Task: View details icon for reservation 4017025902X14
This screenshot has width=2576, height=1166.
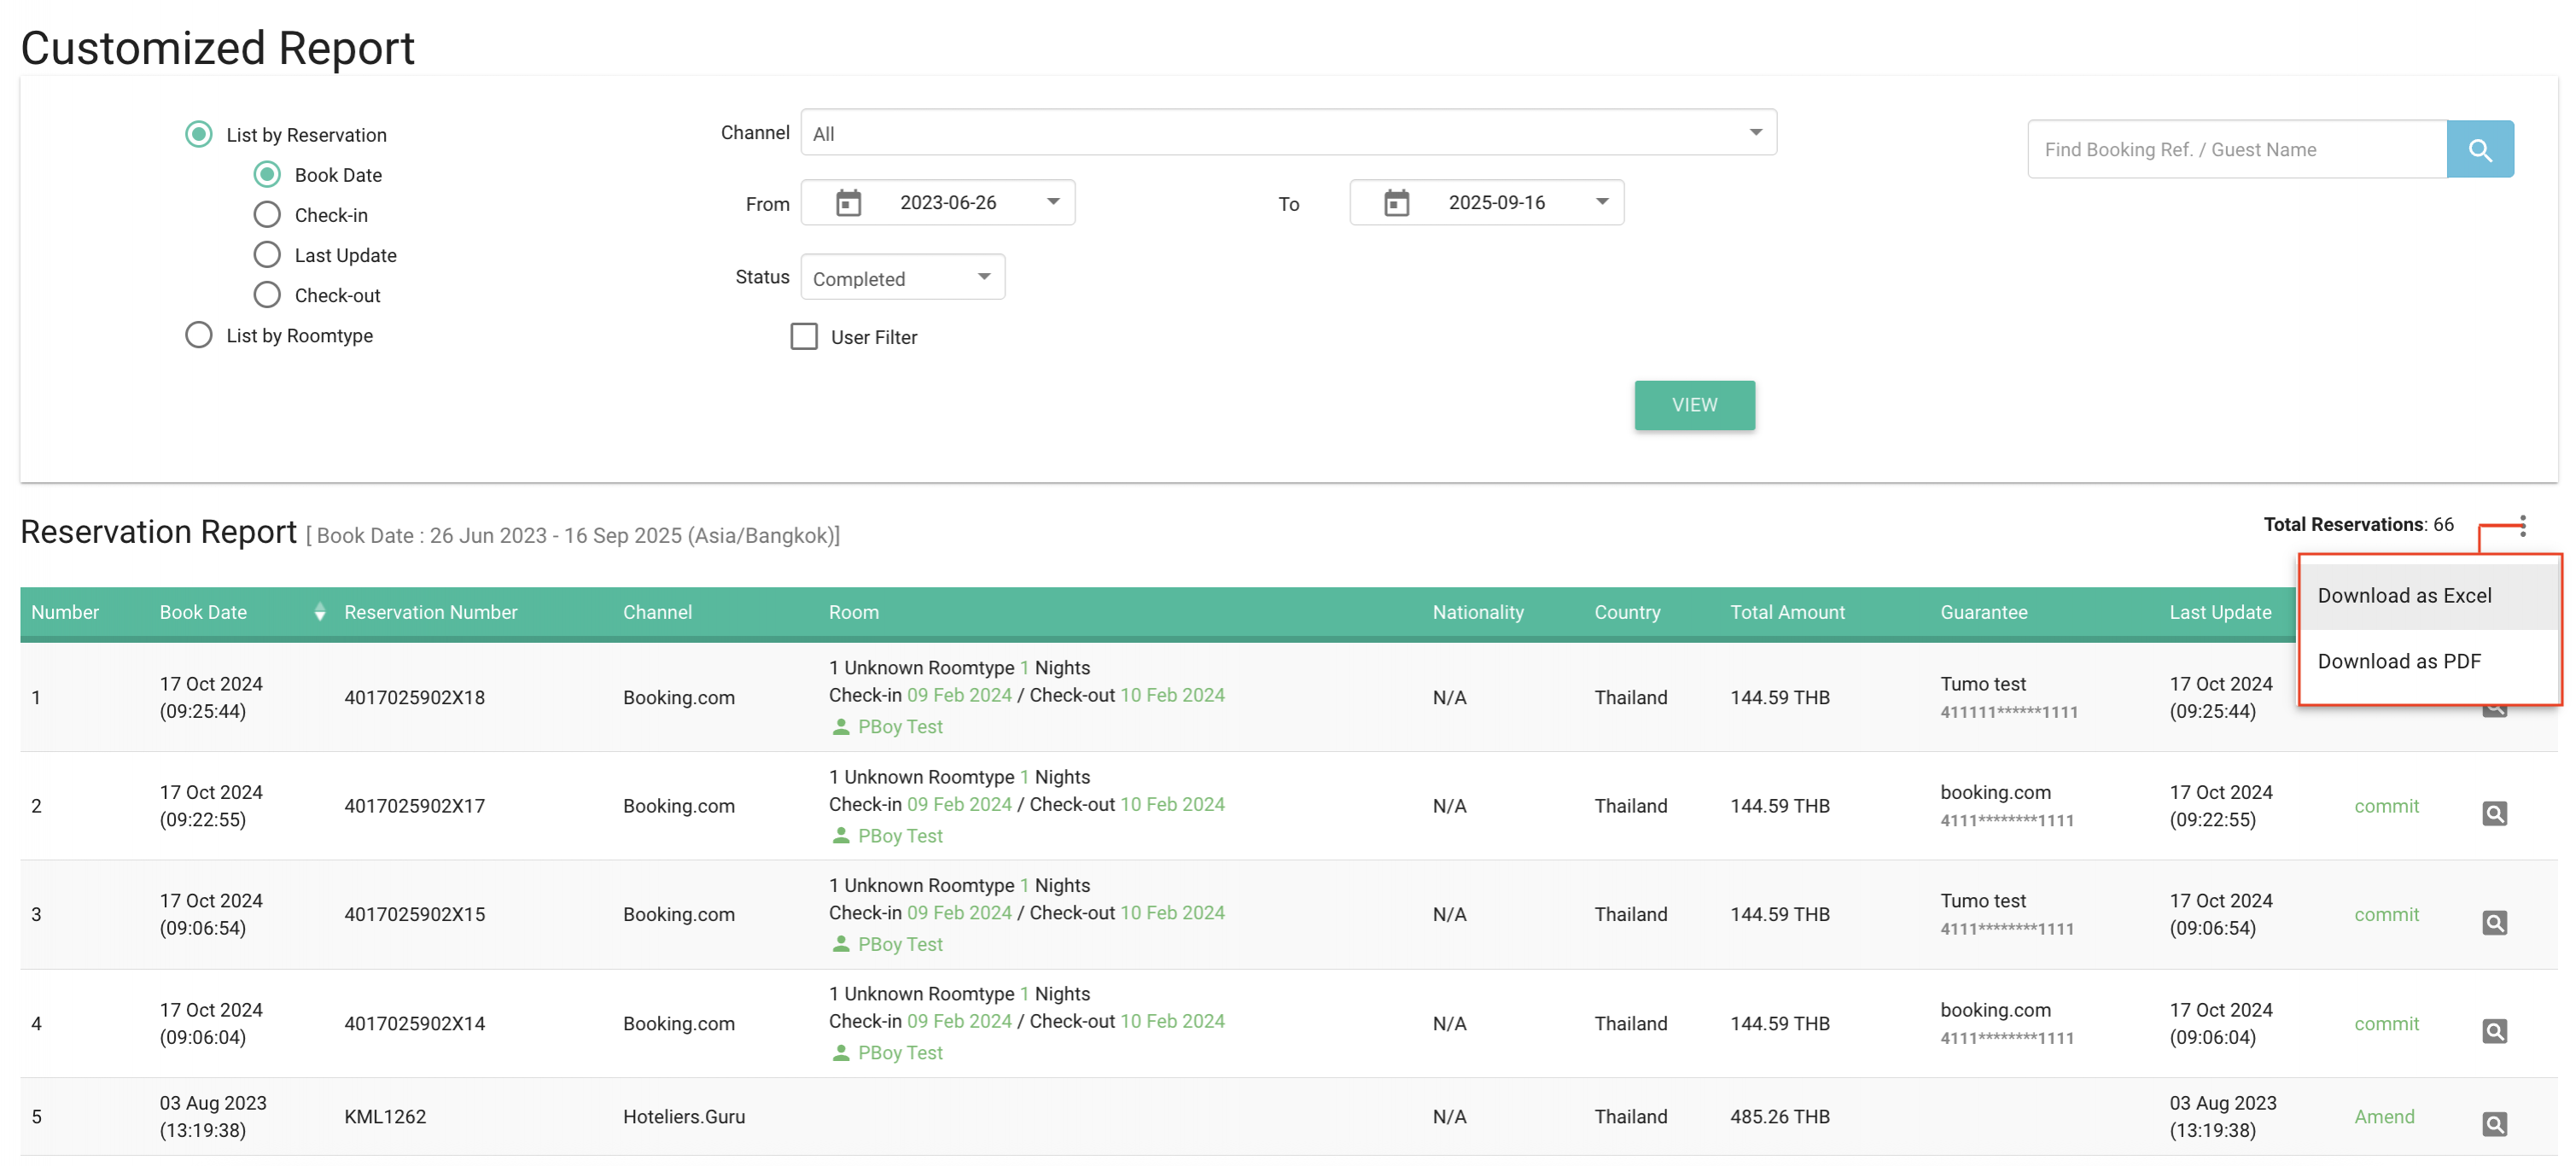Action: pos(2494,1030)
